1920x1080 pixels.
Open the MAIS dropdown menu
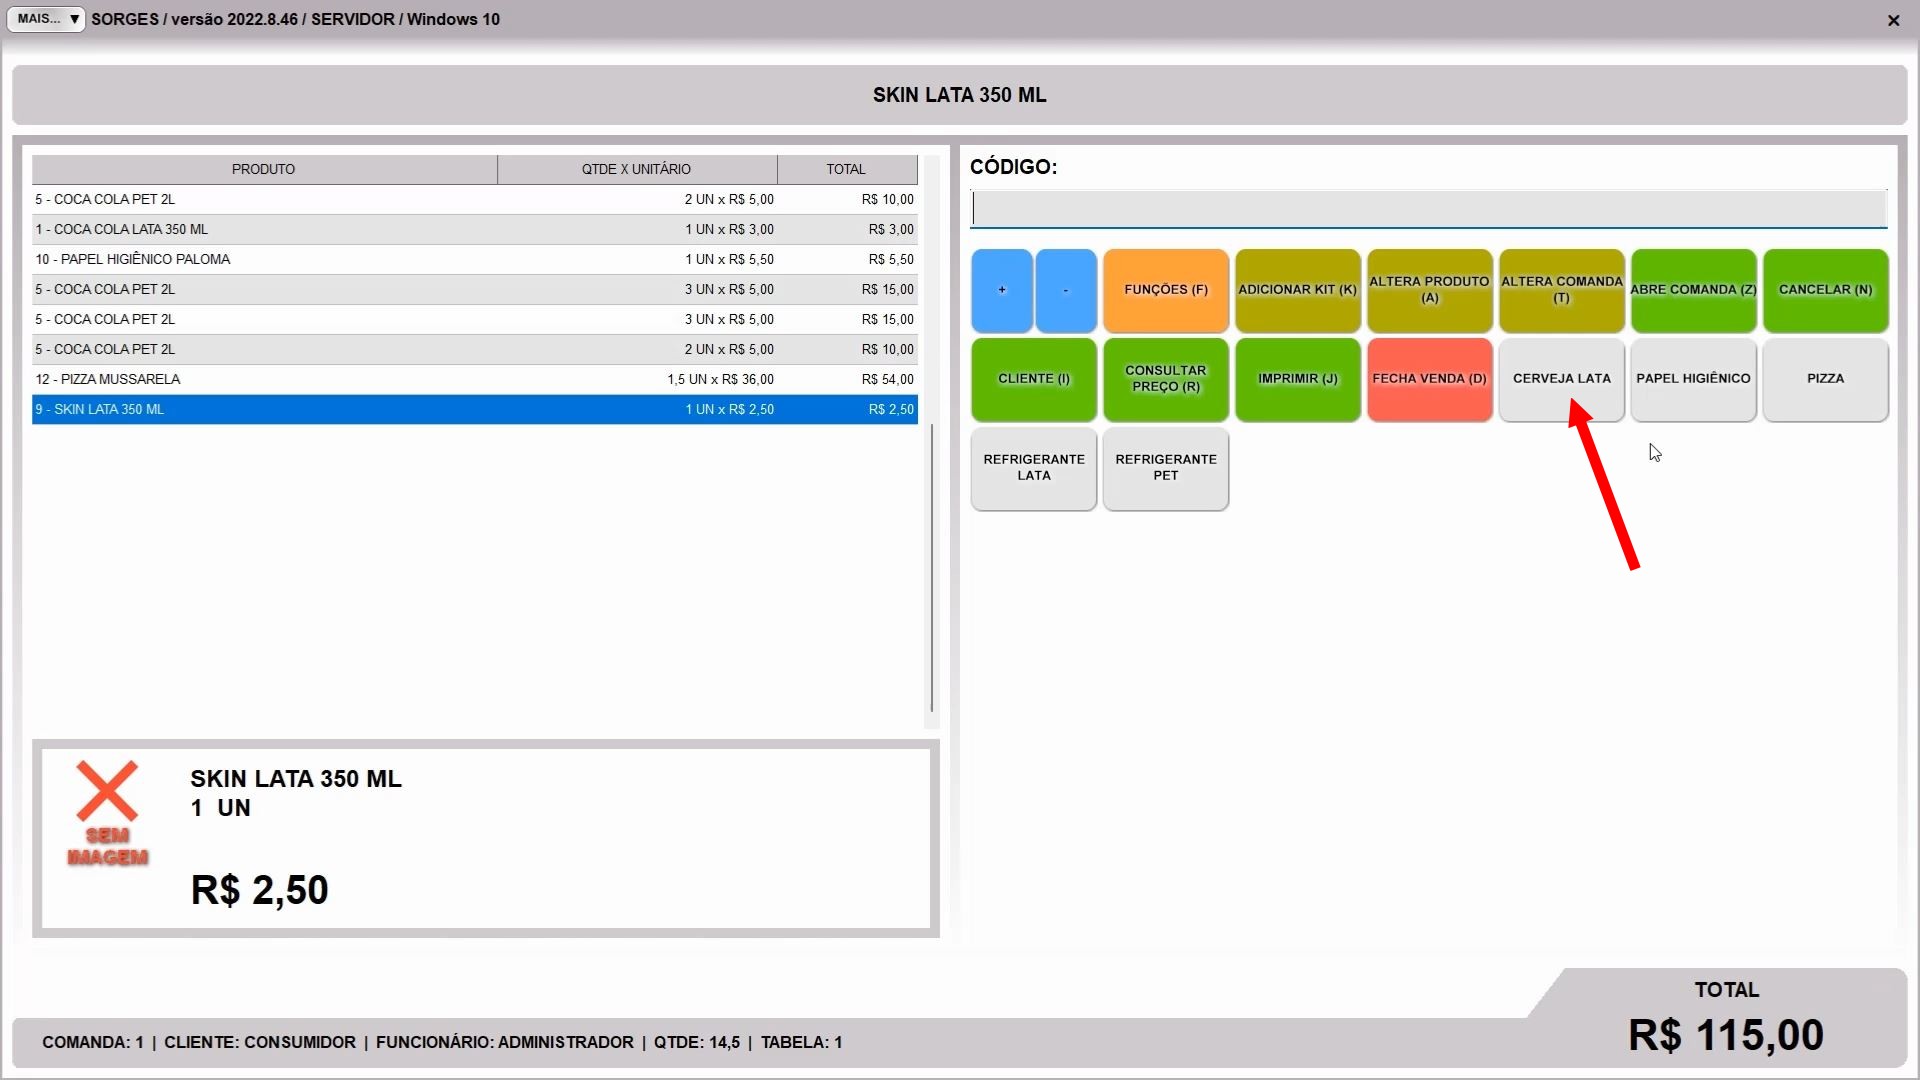[x=46, y=19]
